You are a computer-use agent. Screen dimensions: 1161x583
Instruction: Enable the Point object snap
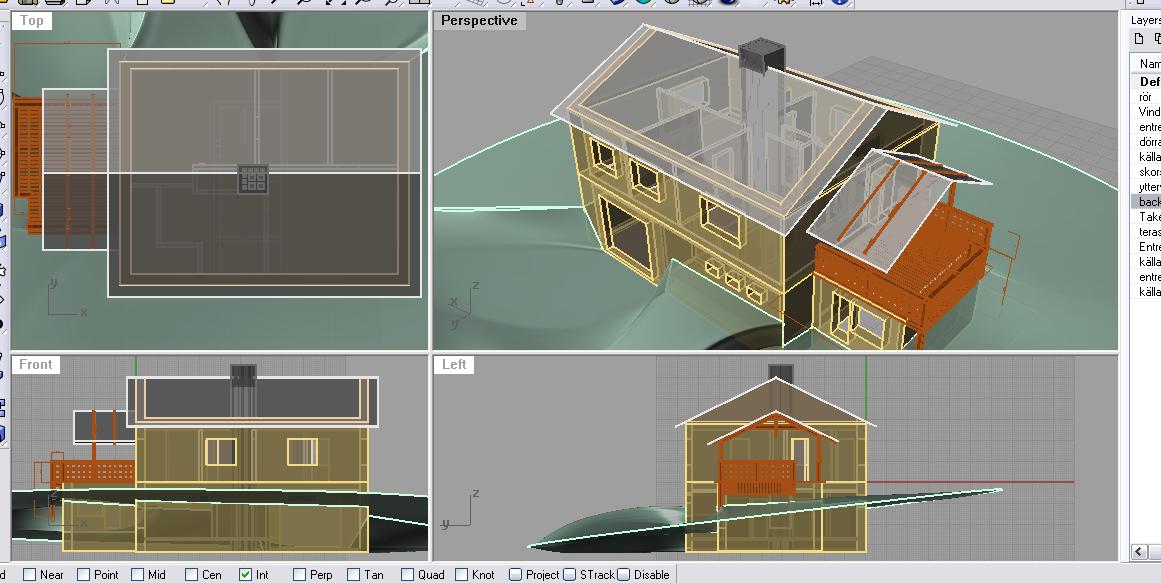tap(84, 575)
